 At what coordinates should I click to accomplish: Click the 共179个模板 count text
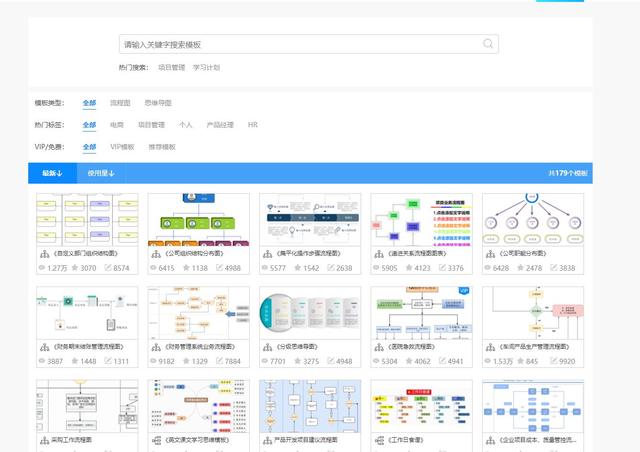click(568, 173)
